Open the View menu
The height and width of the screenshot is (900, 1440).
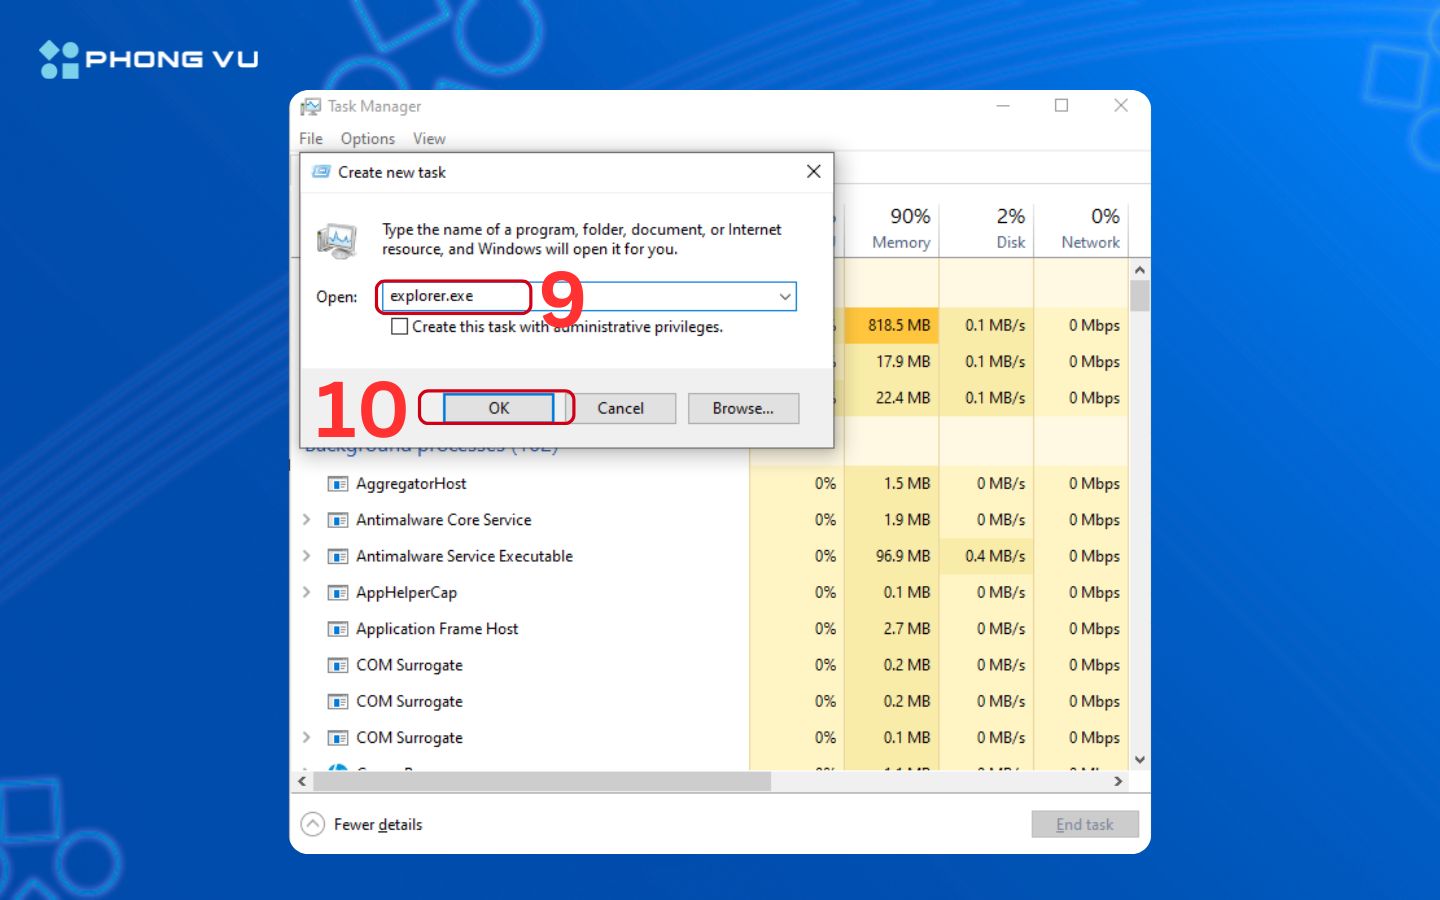point(429,139)
